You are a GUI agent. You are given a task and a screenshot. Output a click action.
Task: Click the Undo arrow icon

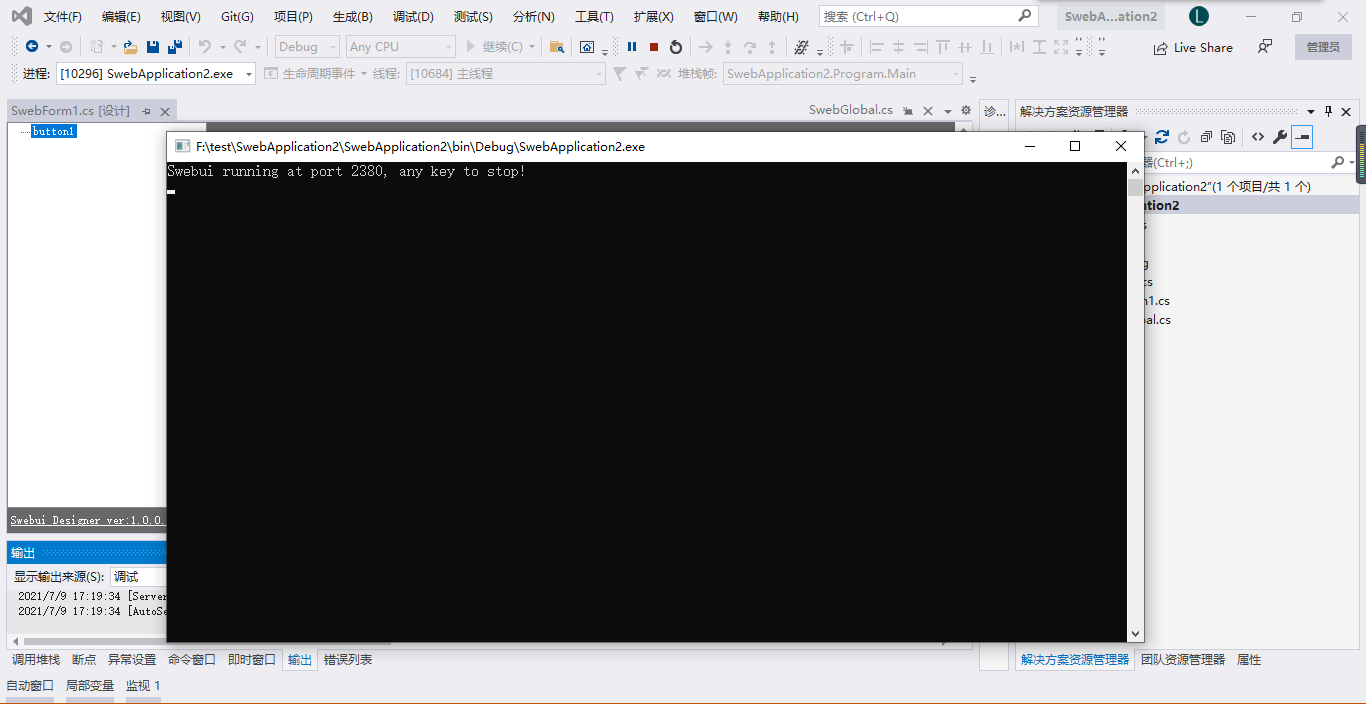click(205, 47)
